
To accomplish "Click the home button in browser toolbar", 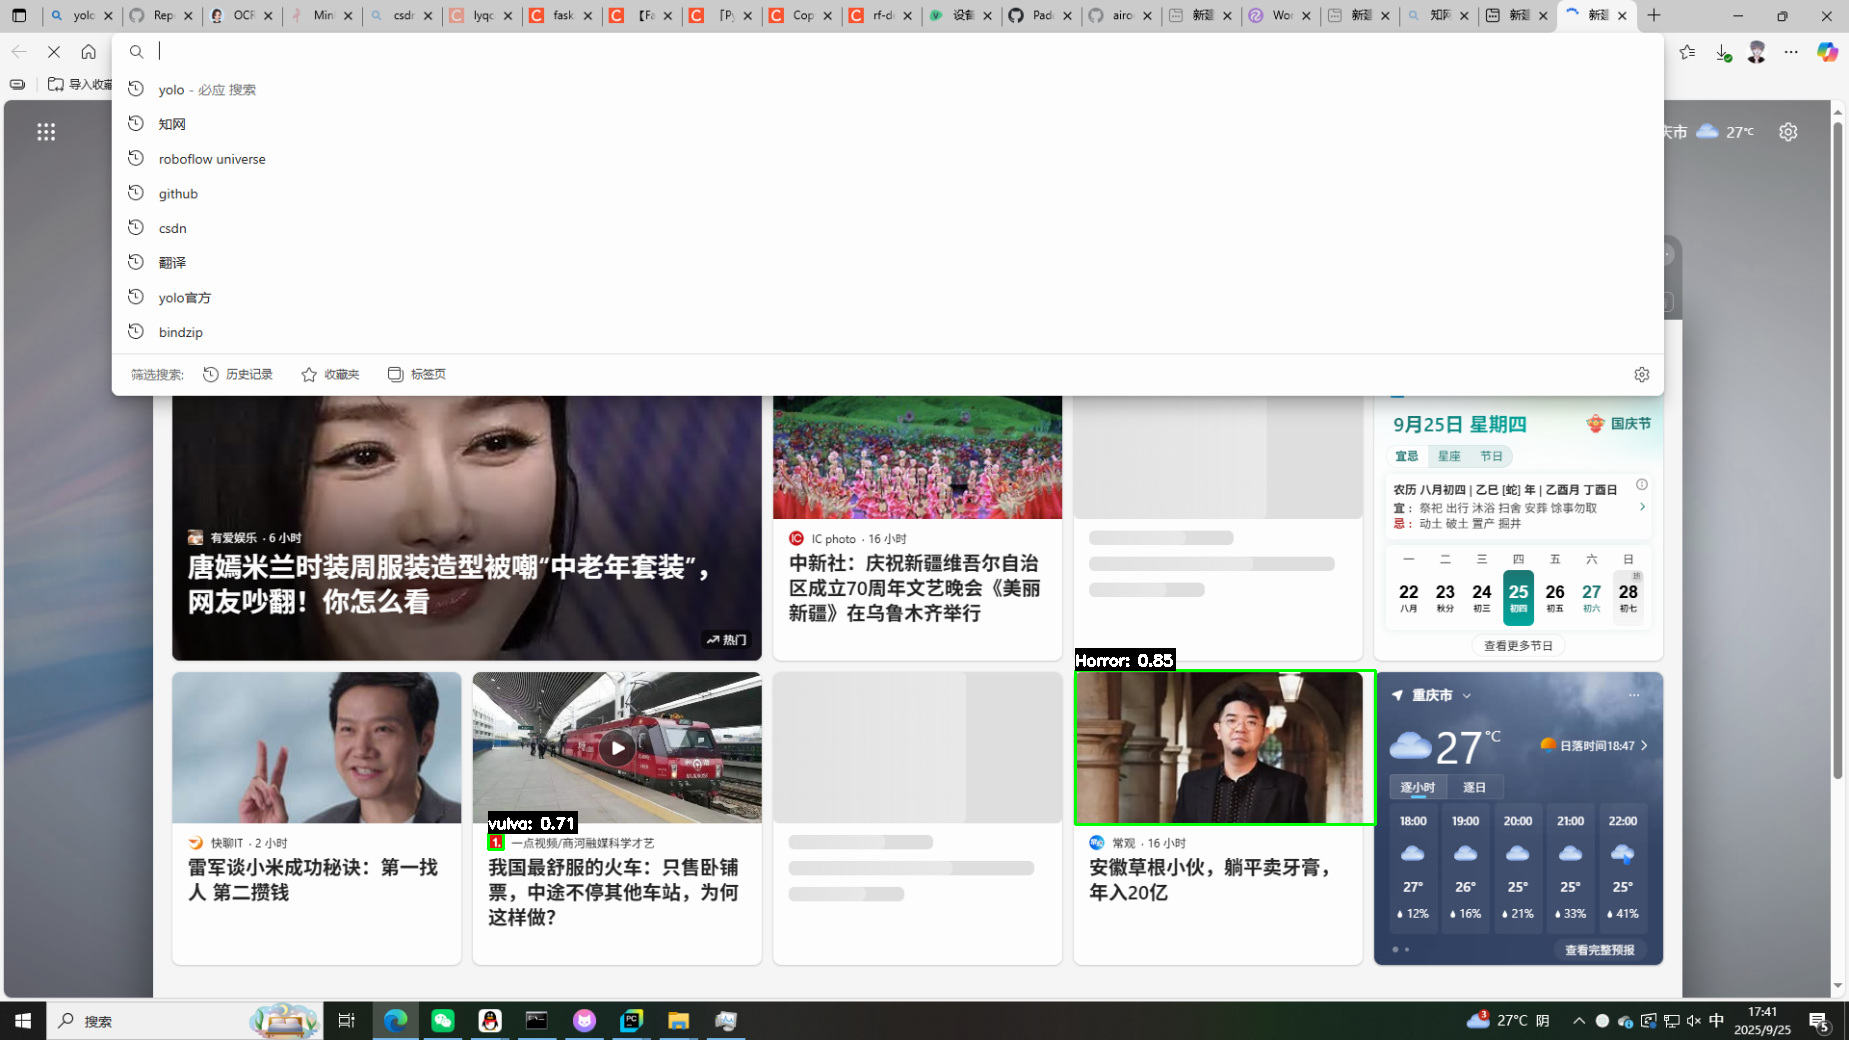I will pos(89,52).
